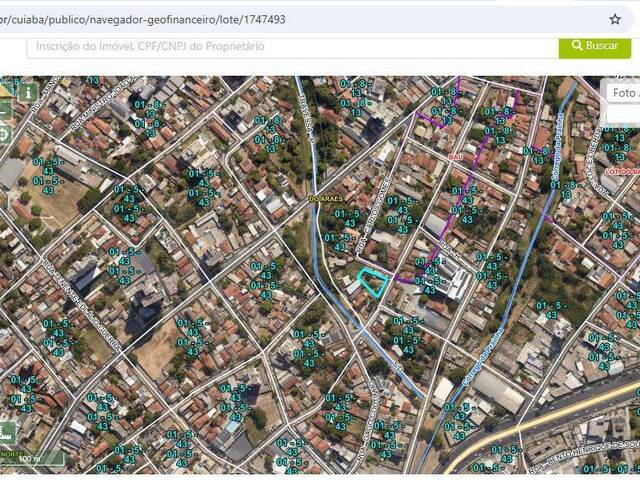Click the yellow DO ARAES map label

tap(326, 199)
